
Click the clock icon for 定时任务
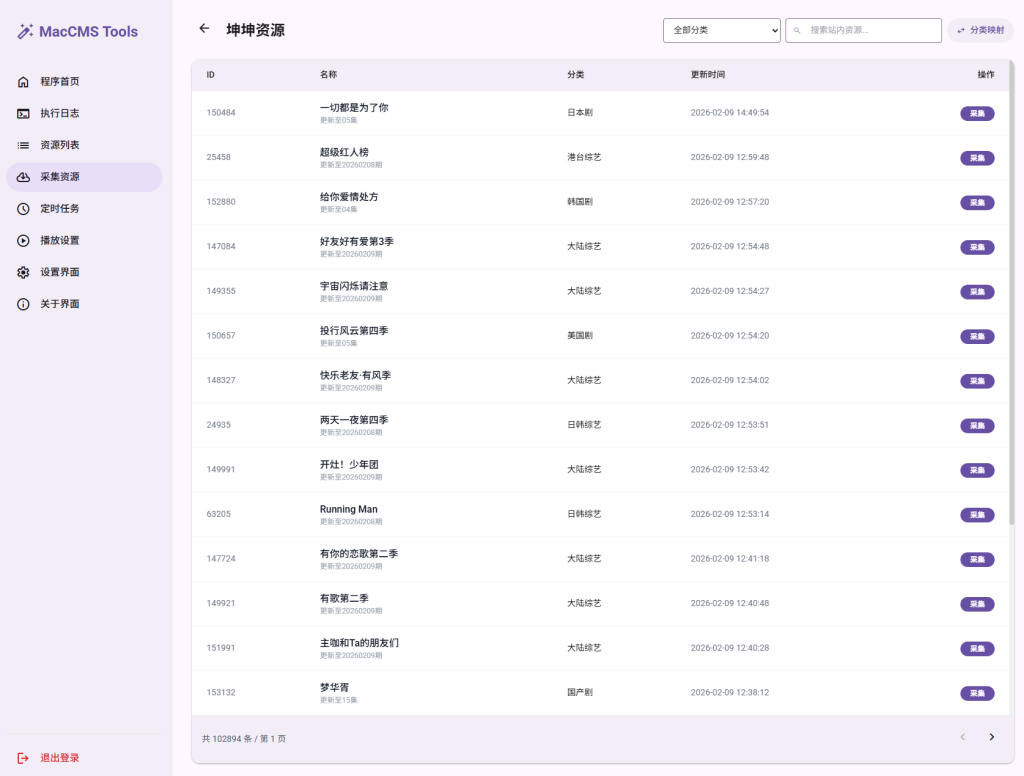point(23,209)
